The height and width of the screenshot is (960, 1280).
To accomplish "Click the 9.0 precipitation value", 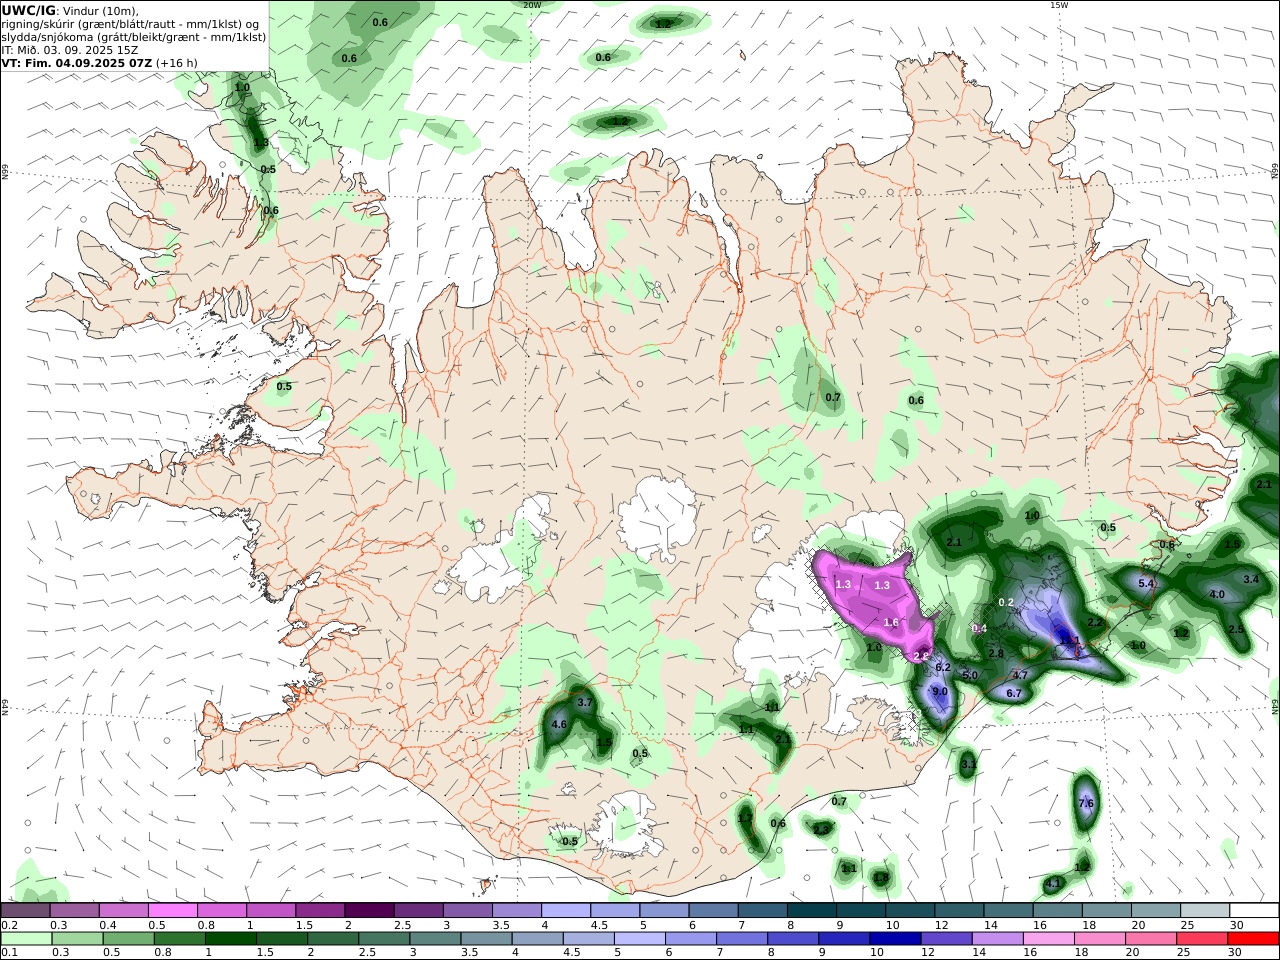I will click(x=940, y=691).
